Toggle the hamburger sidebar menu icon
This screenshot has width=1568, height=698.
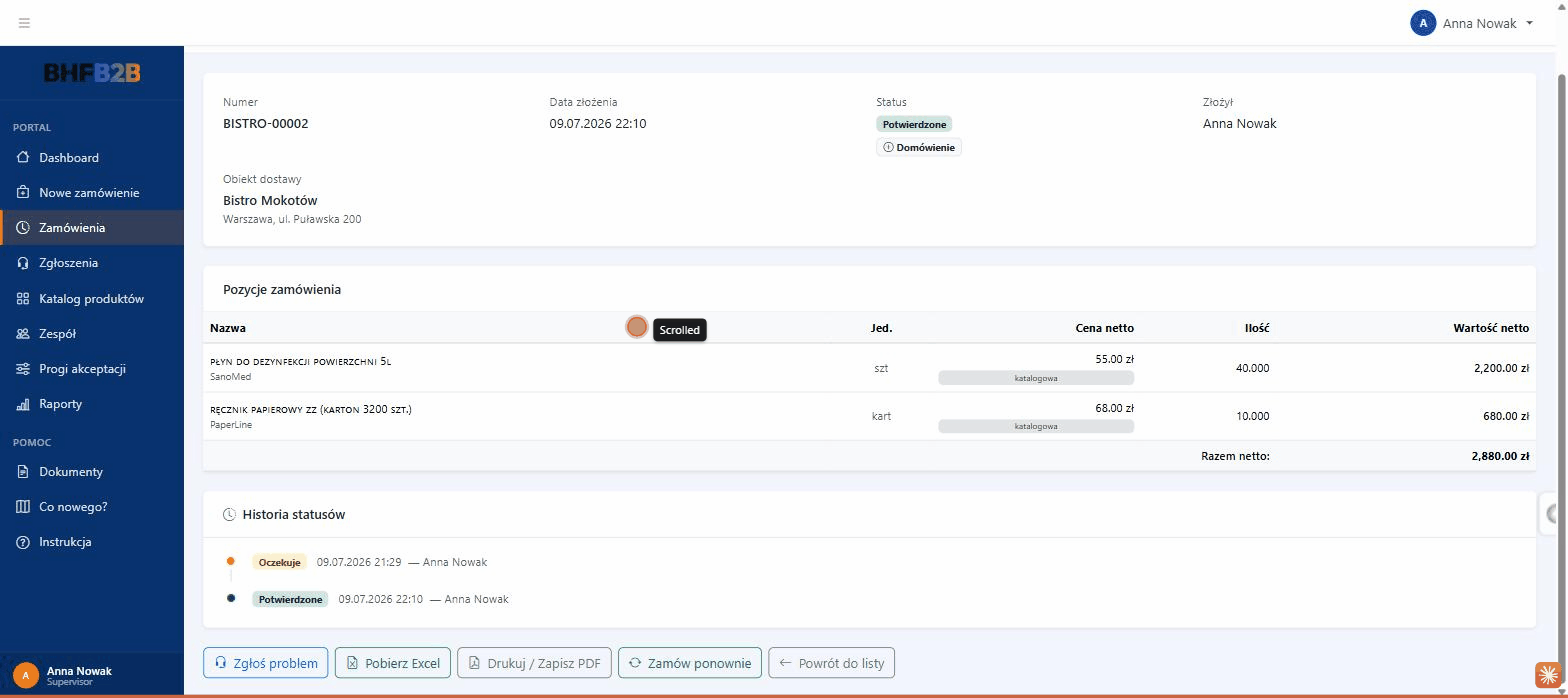point(24,22)
